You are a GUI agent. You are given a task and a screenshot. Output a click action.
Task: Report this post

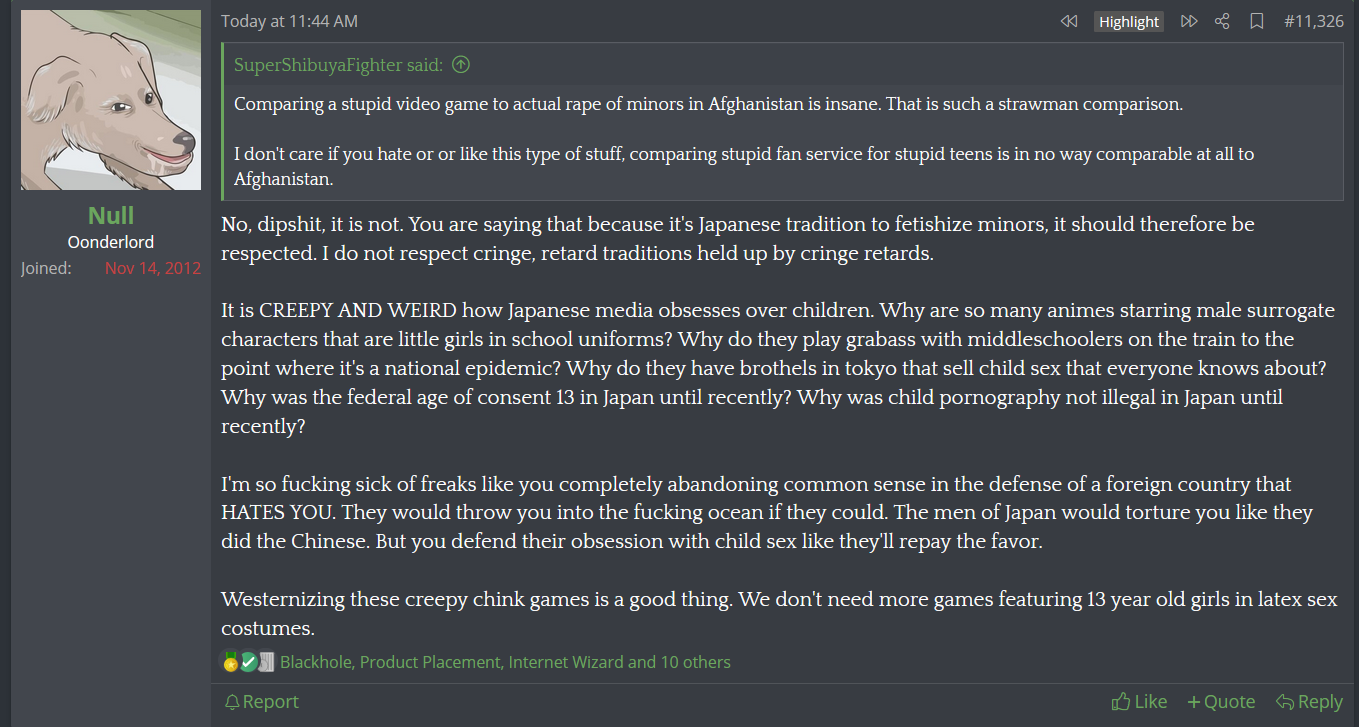[261, 702]
